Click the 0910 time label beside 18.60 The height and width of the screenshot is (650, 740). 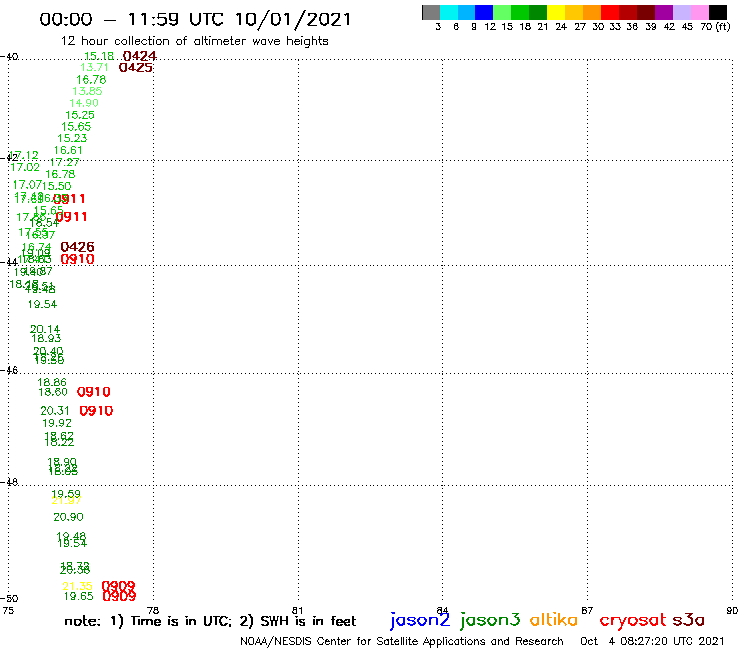[93, 392]
